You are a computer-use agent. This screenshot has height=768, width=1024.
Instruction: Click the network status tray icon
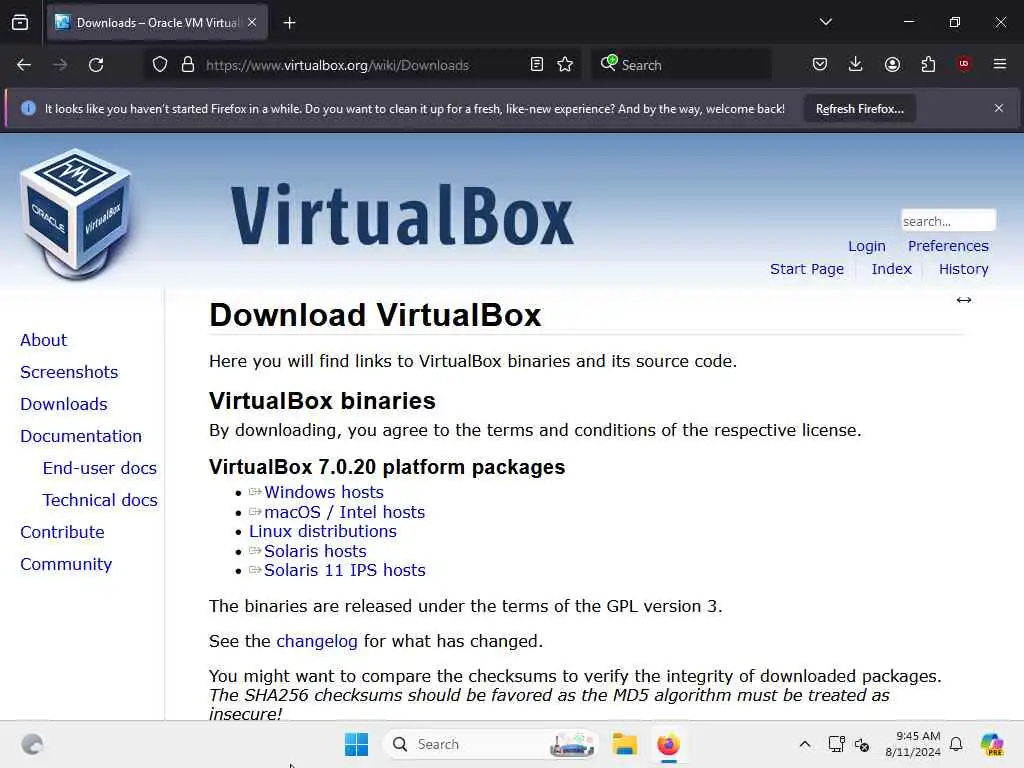836,744
